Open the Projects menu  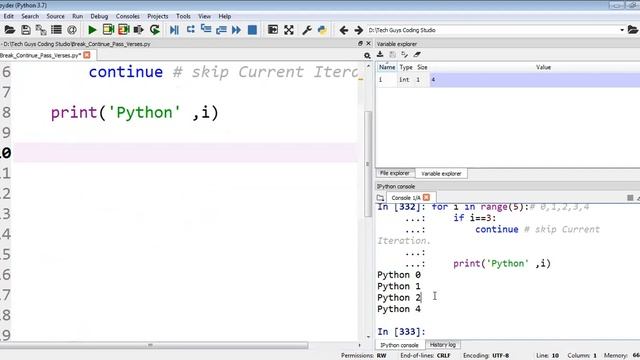[x=158, y=16]
